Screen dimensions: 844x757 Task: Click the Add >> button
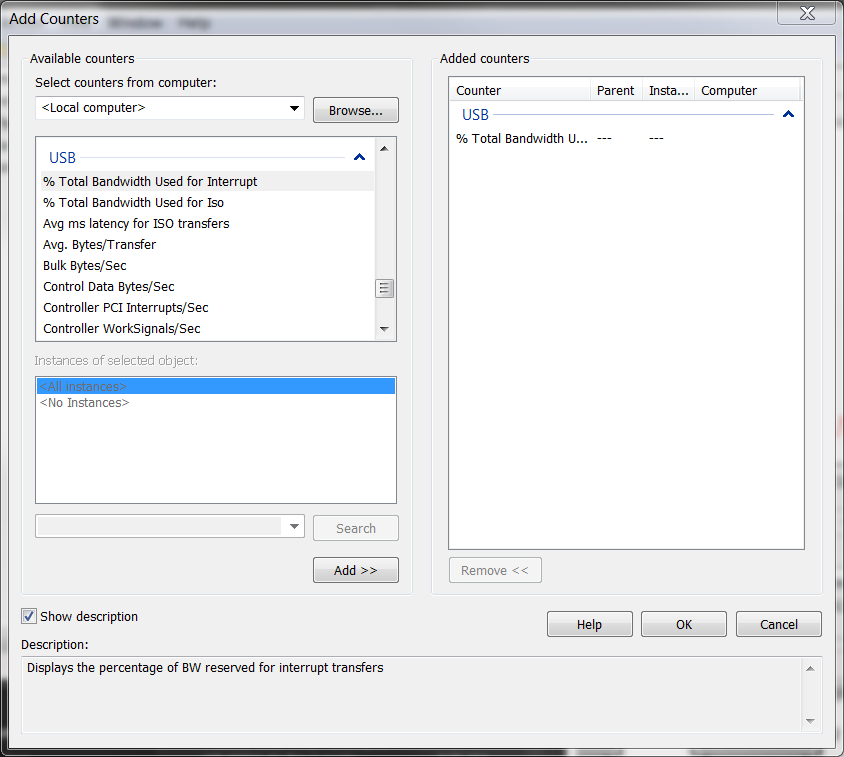355,569
